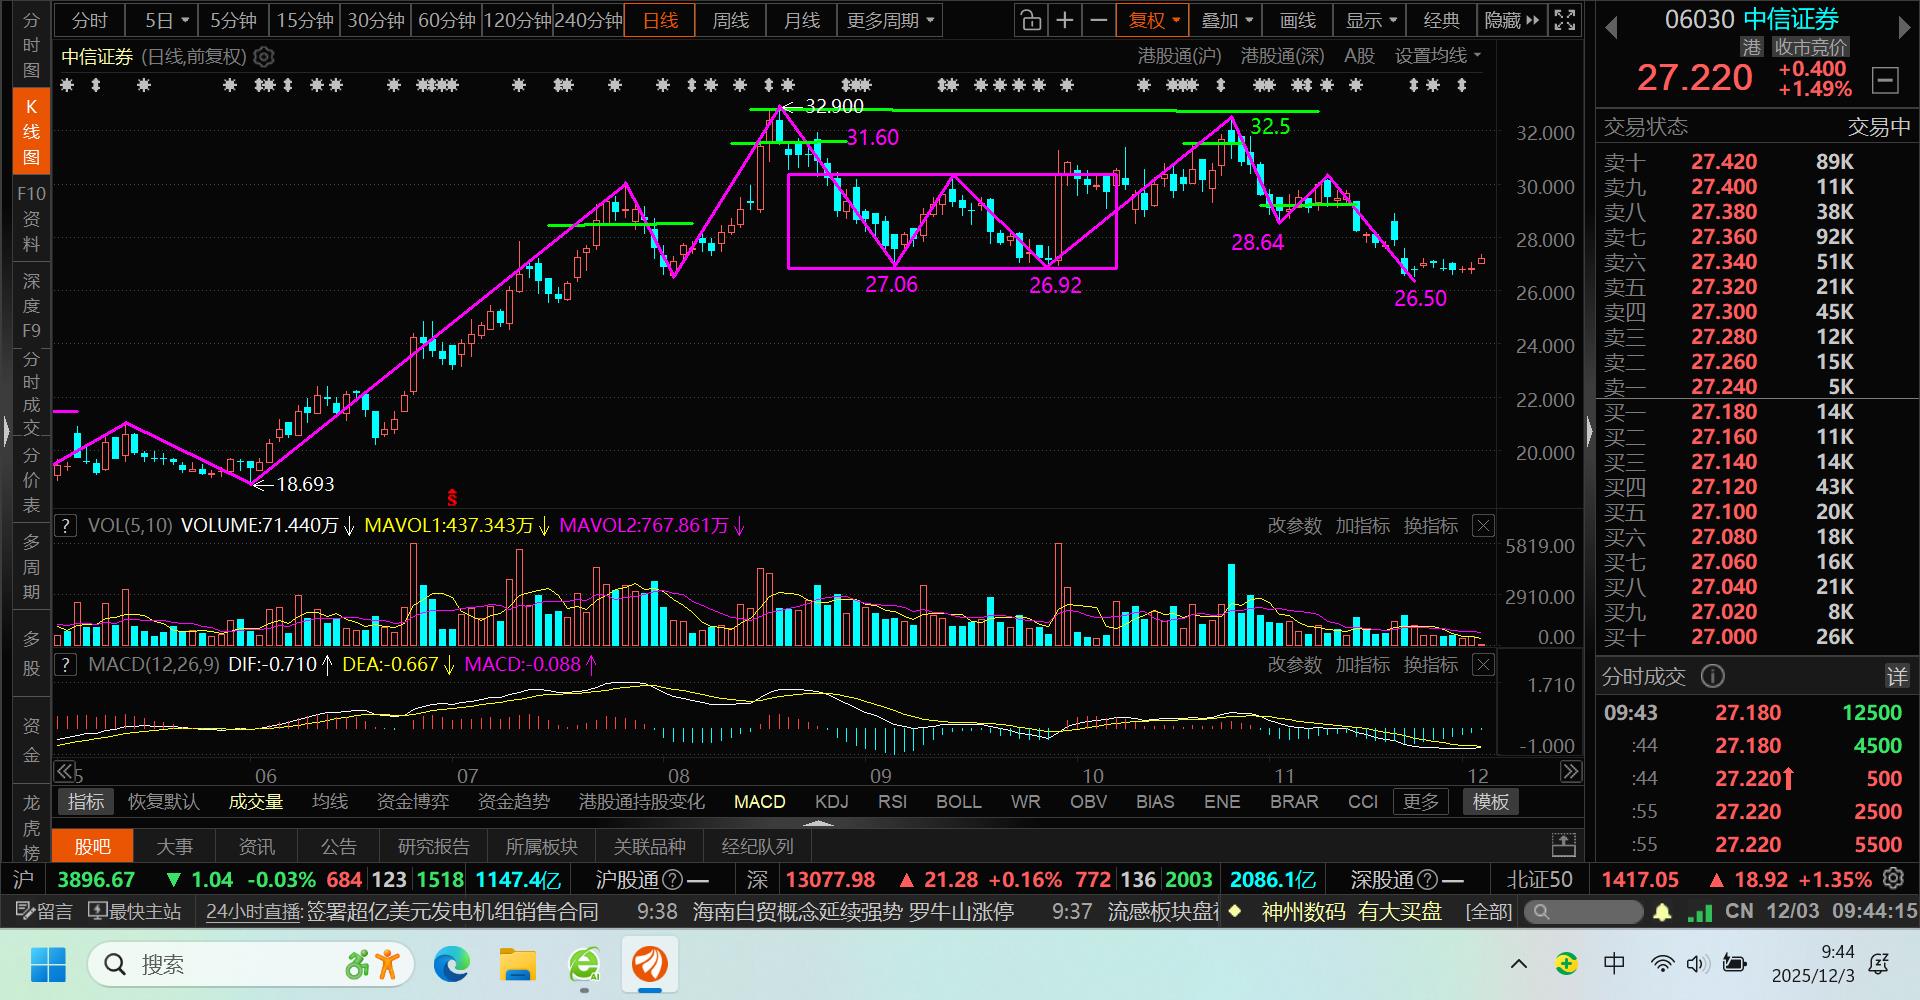Open the 复权 dropdown

1153,20
